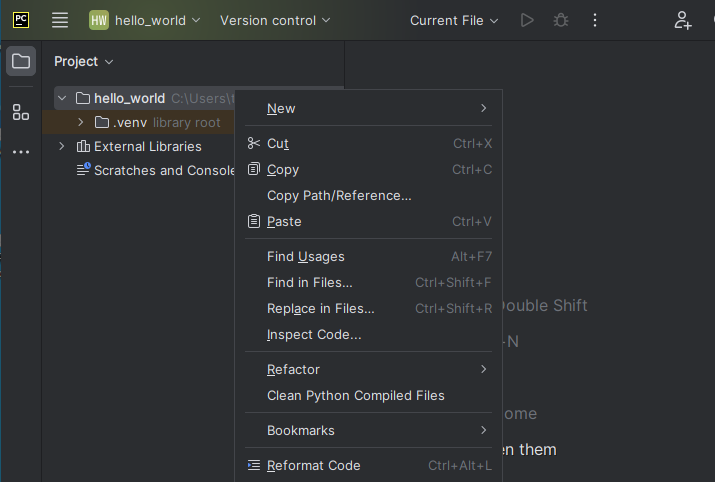This screenshot has width=715, height=482.
Task: Choose Copy Path/Reference from context menu
Action: click(339, 195)
